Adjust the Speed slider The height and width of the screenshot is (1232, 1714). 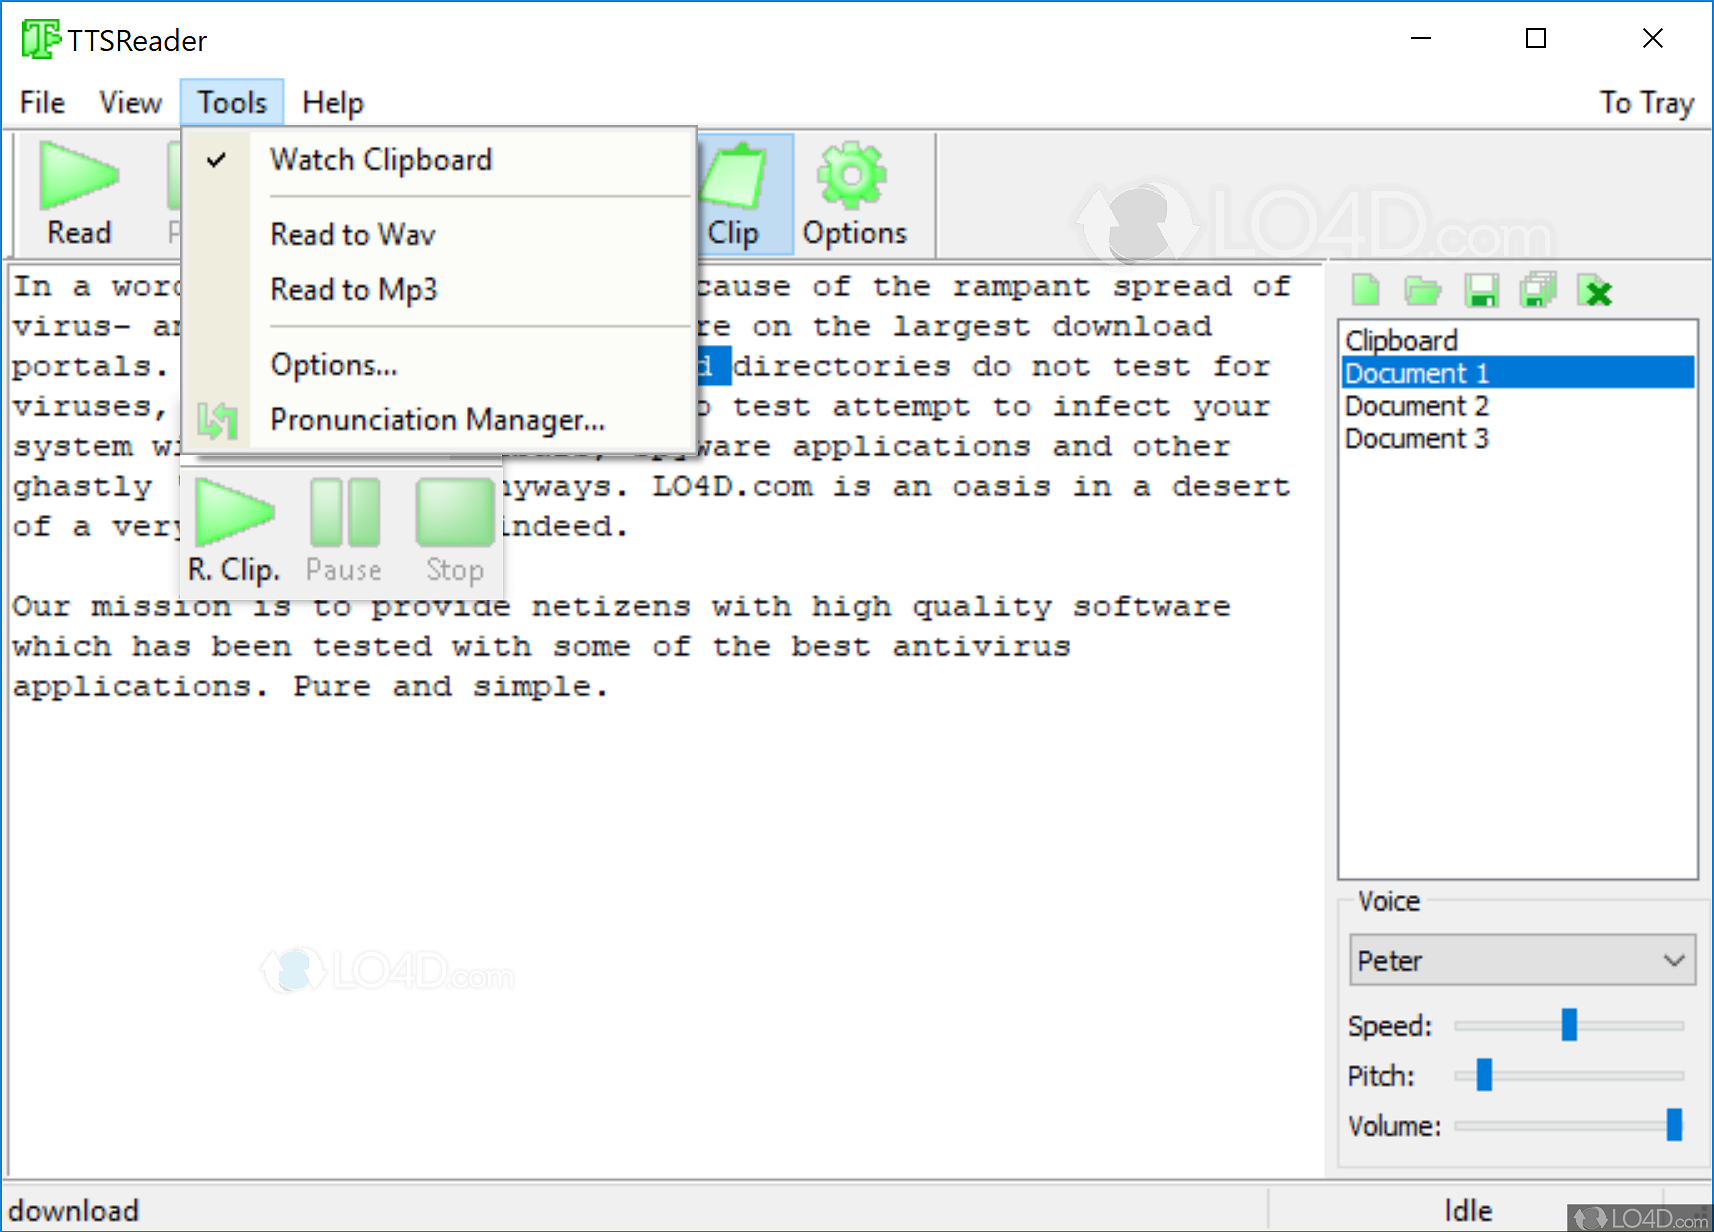tap(1570, 1025)
